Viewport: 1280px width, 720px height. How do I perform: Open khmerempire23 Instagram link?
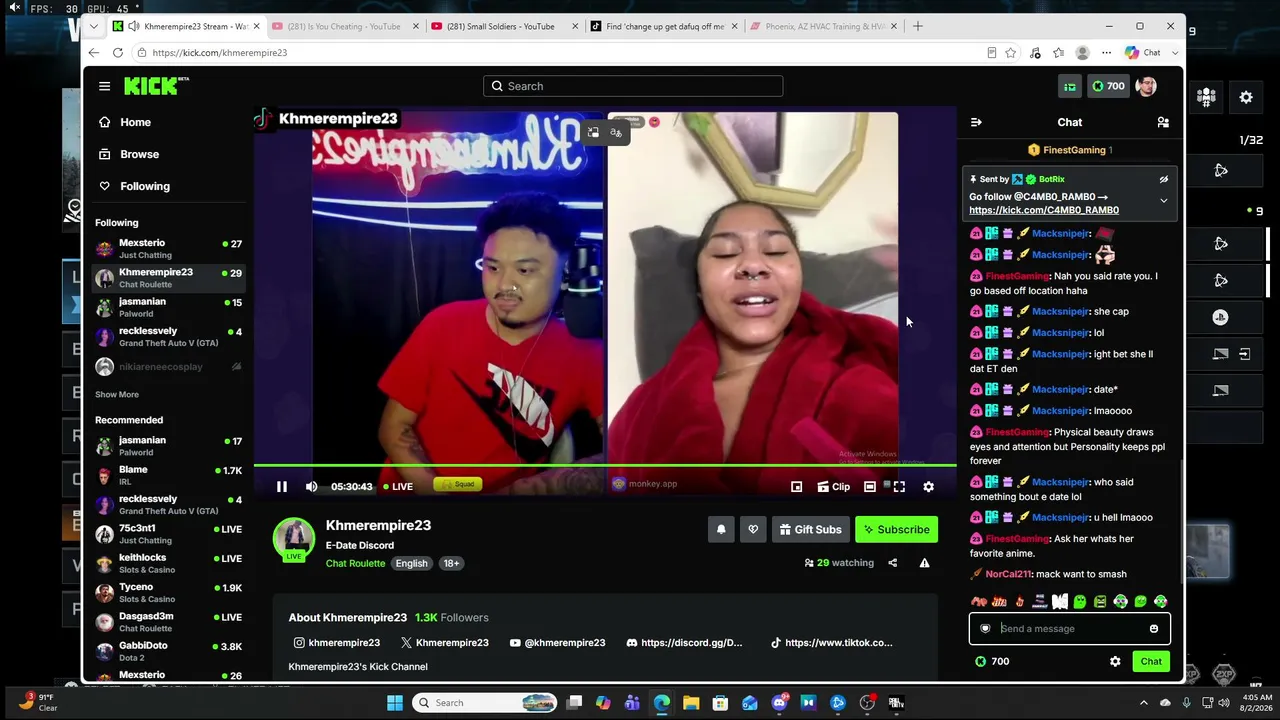pyautogui.click(x=337, y=643)
